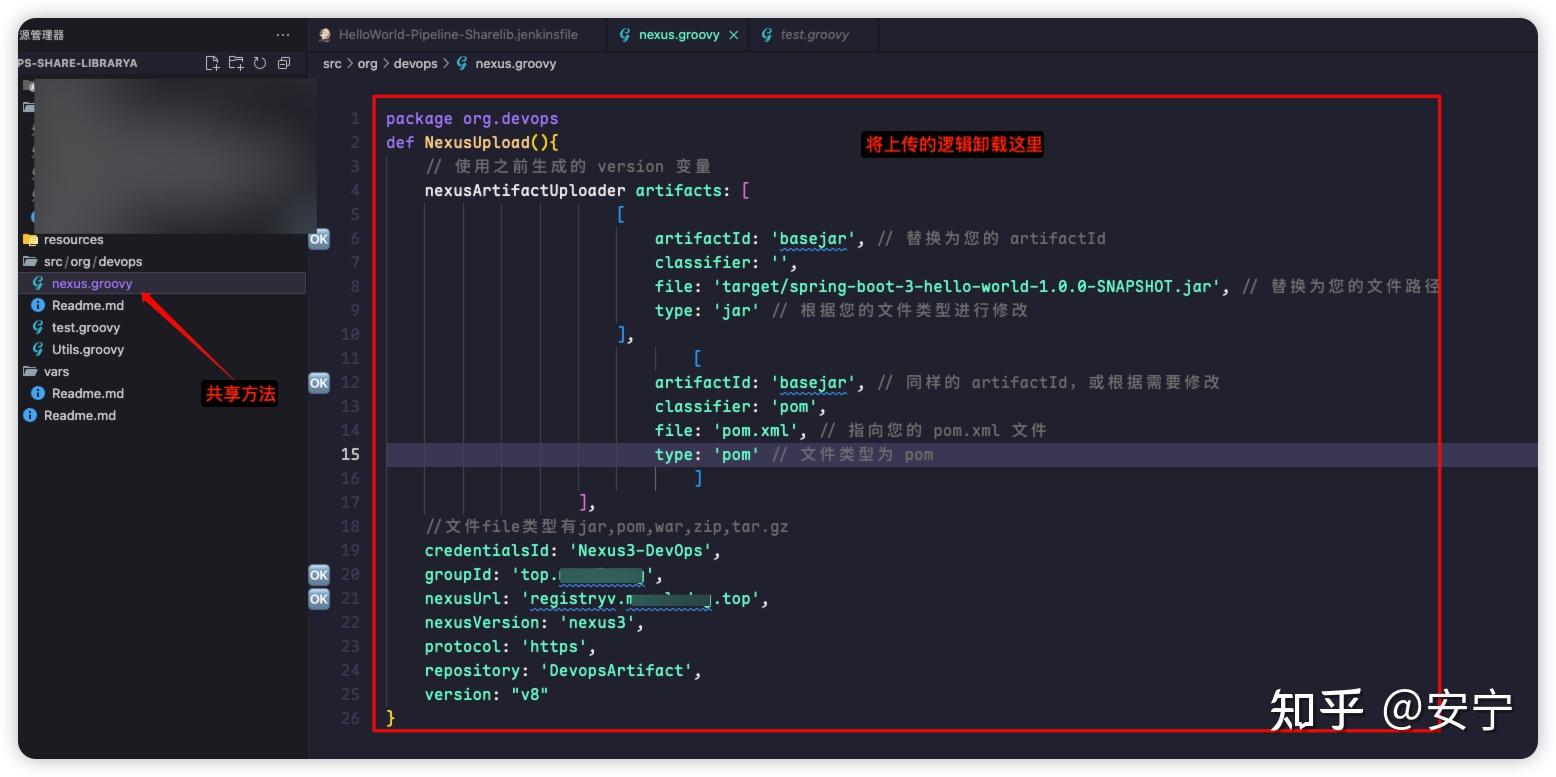Click the devops breadcrumb segment

pyautogui.click(x=416, y=63)
